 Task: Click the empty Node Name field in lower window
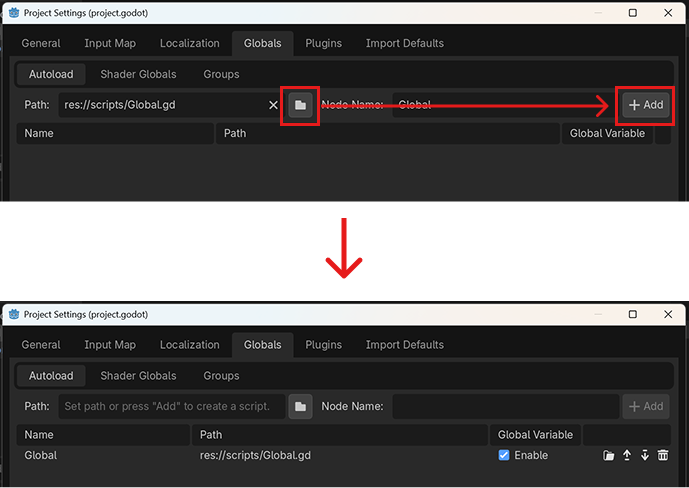click(x=505, y=406)
